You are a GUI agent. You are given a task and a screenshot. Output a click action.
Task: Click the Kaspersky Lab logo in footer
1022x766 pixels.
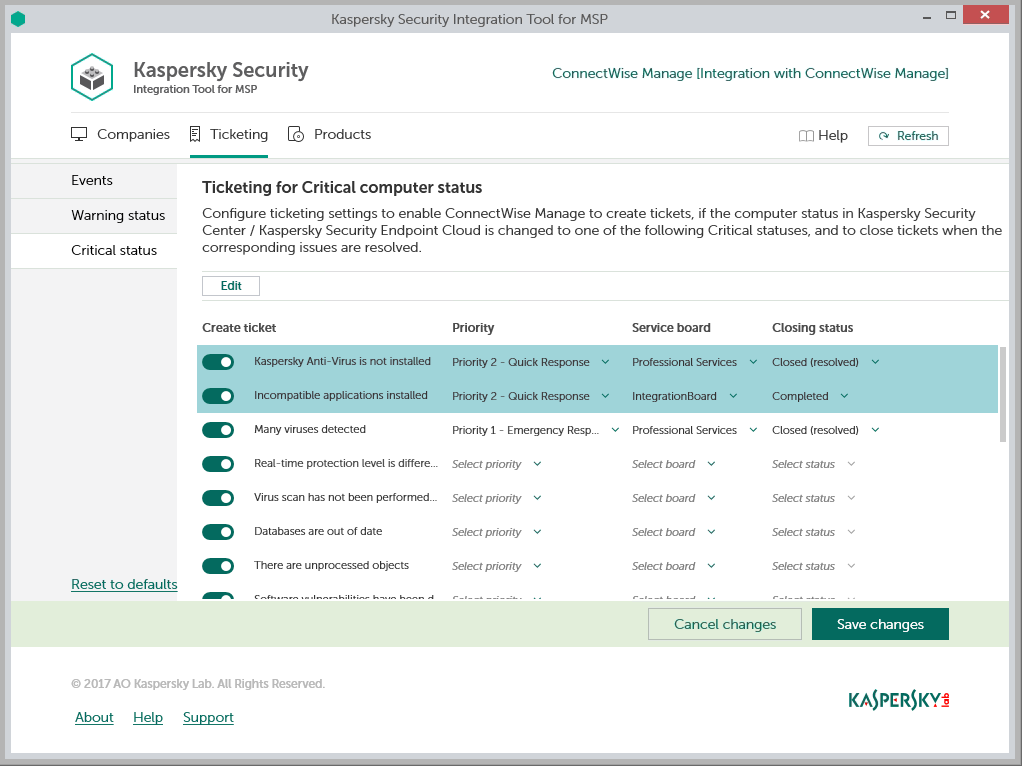(x=898, y=700)
